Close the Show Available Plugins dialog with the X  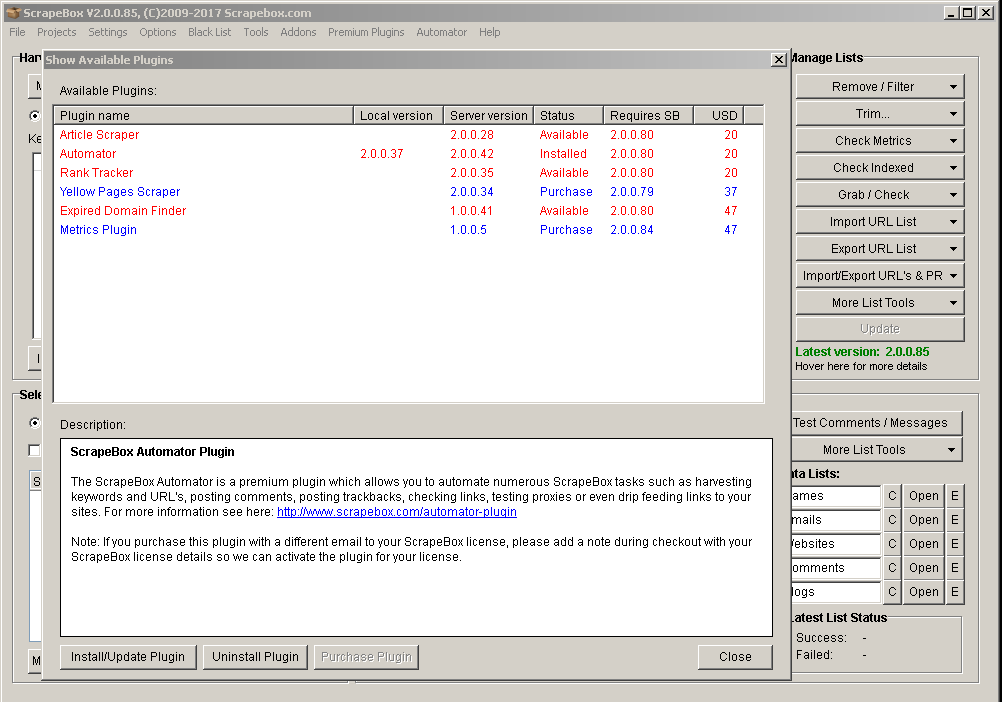[778, 59]
